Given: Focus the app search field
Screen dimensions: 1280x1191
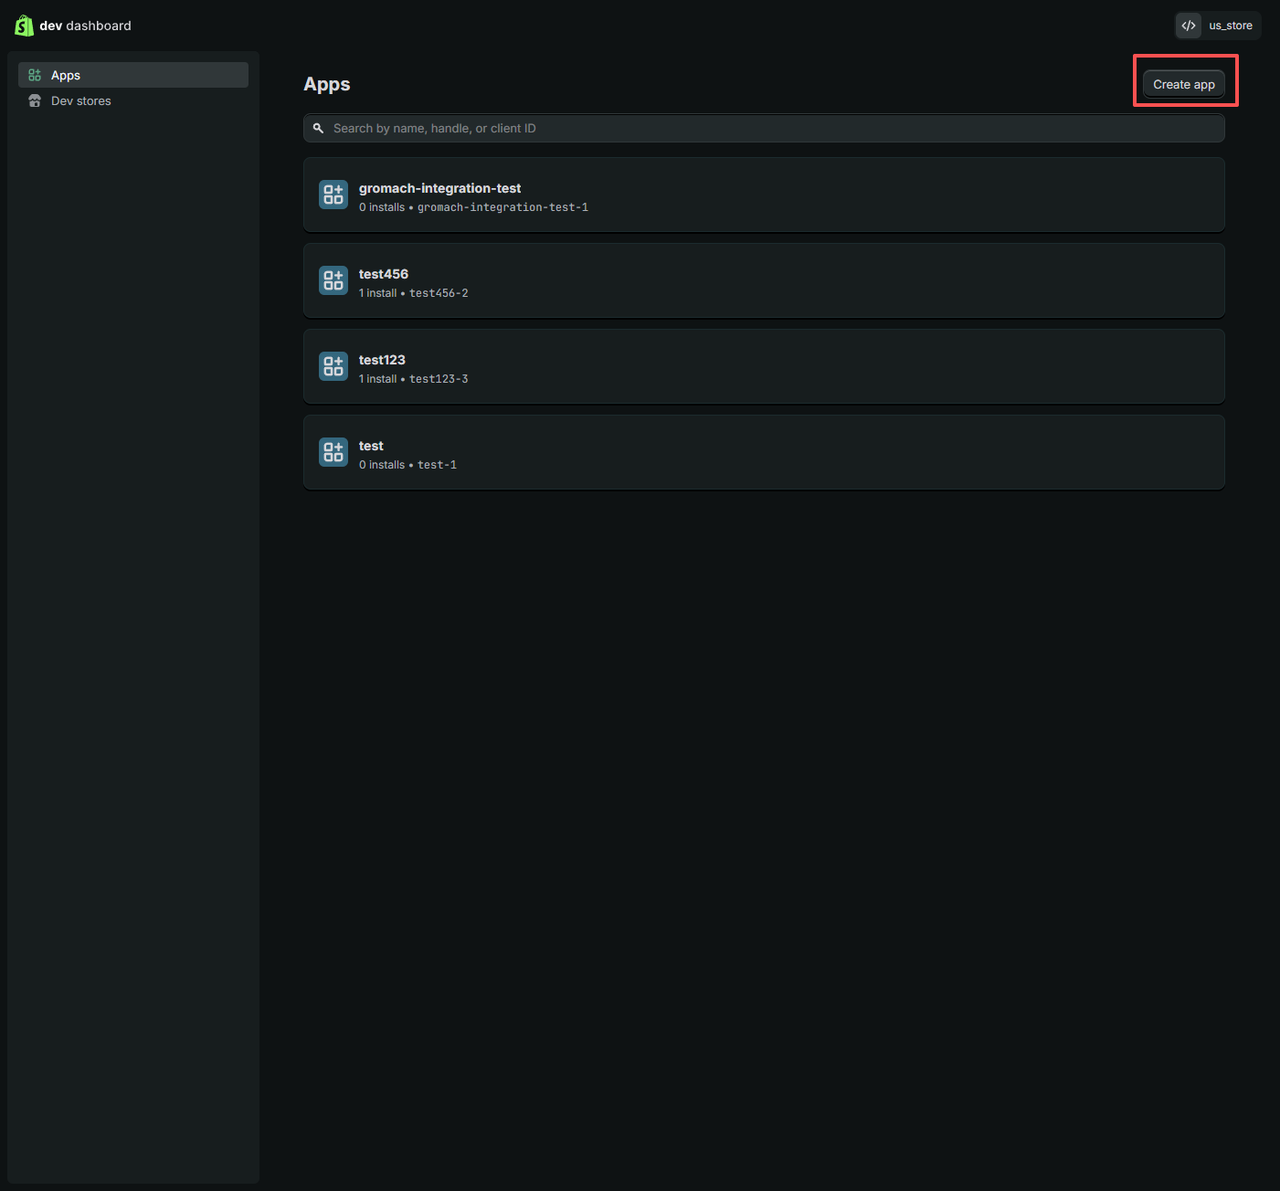Looking at the screenshot, I should 770,128.
